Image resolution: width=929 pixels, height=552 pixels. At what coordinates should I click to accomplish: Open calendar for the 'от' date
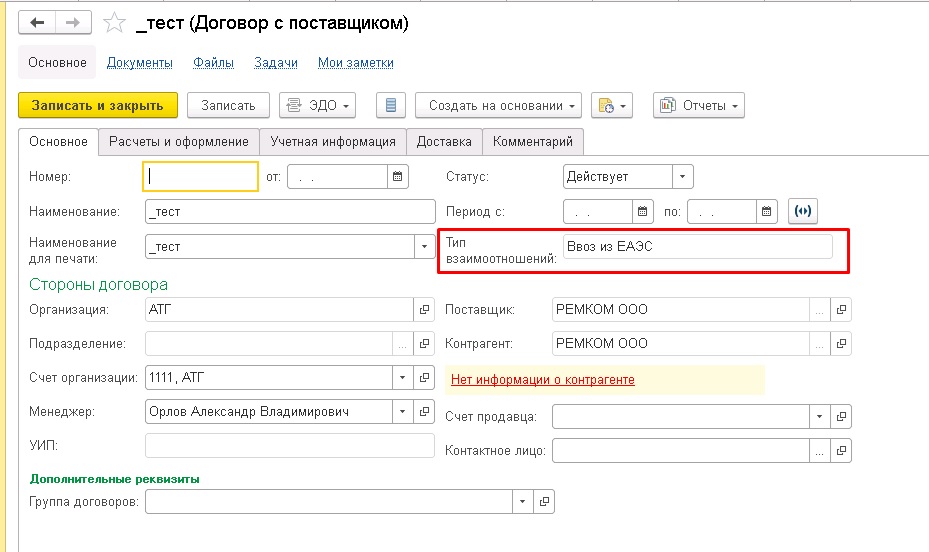click(398, 176)
